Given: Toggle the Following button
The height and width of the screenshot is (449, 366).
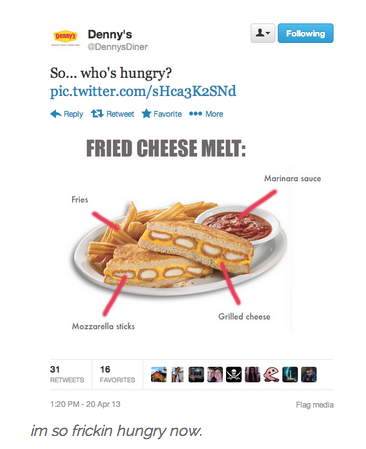Looking at the screenshot, I should (305, 33).
